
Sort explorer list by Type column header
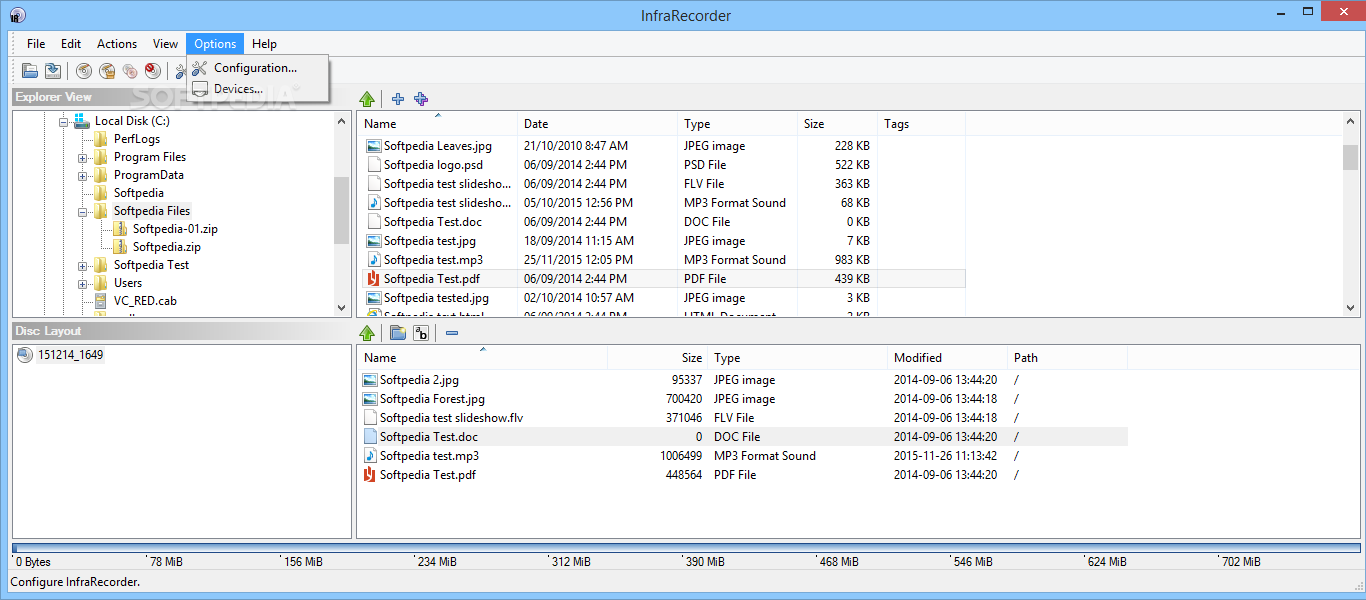point(738,124)
